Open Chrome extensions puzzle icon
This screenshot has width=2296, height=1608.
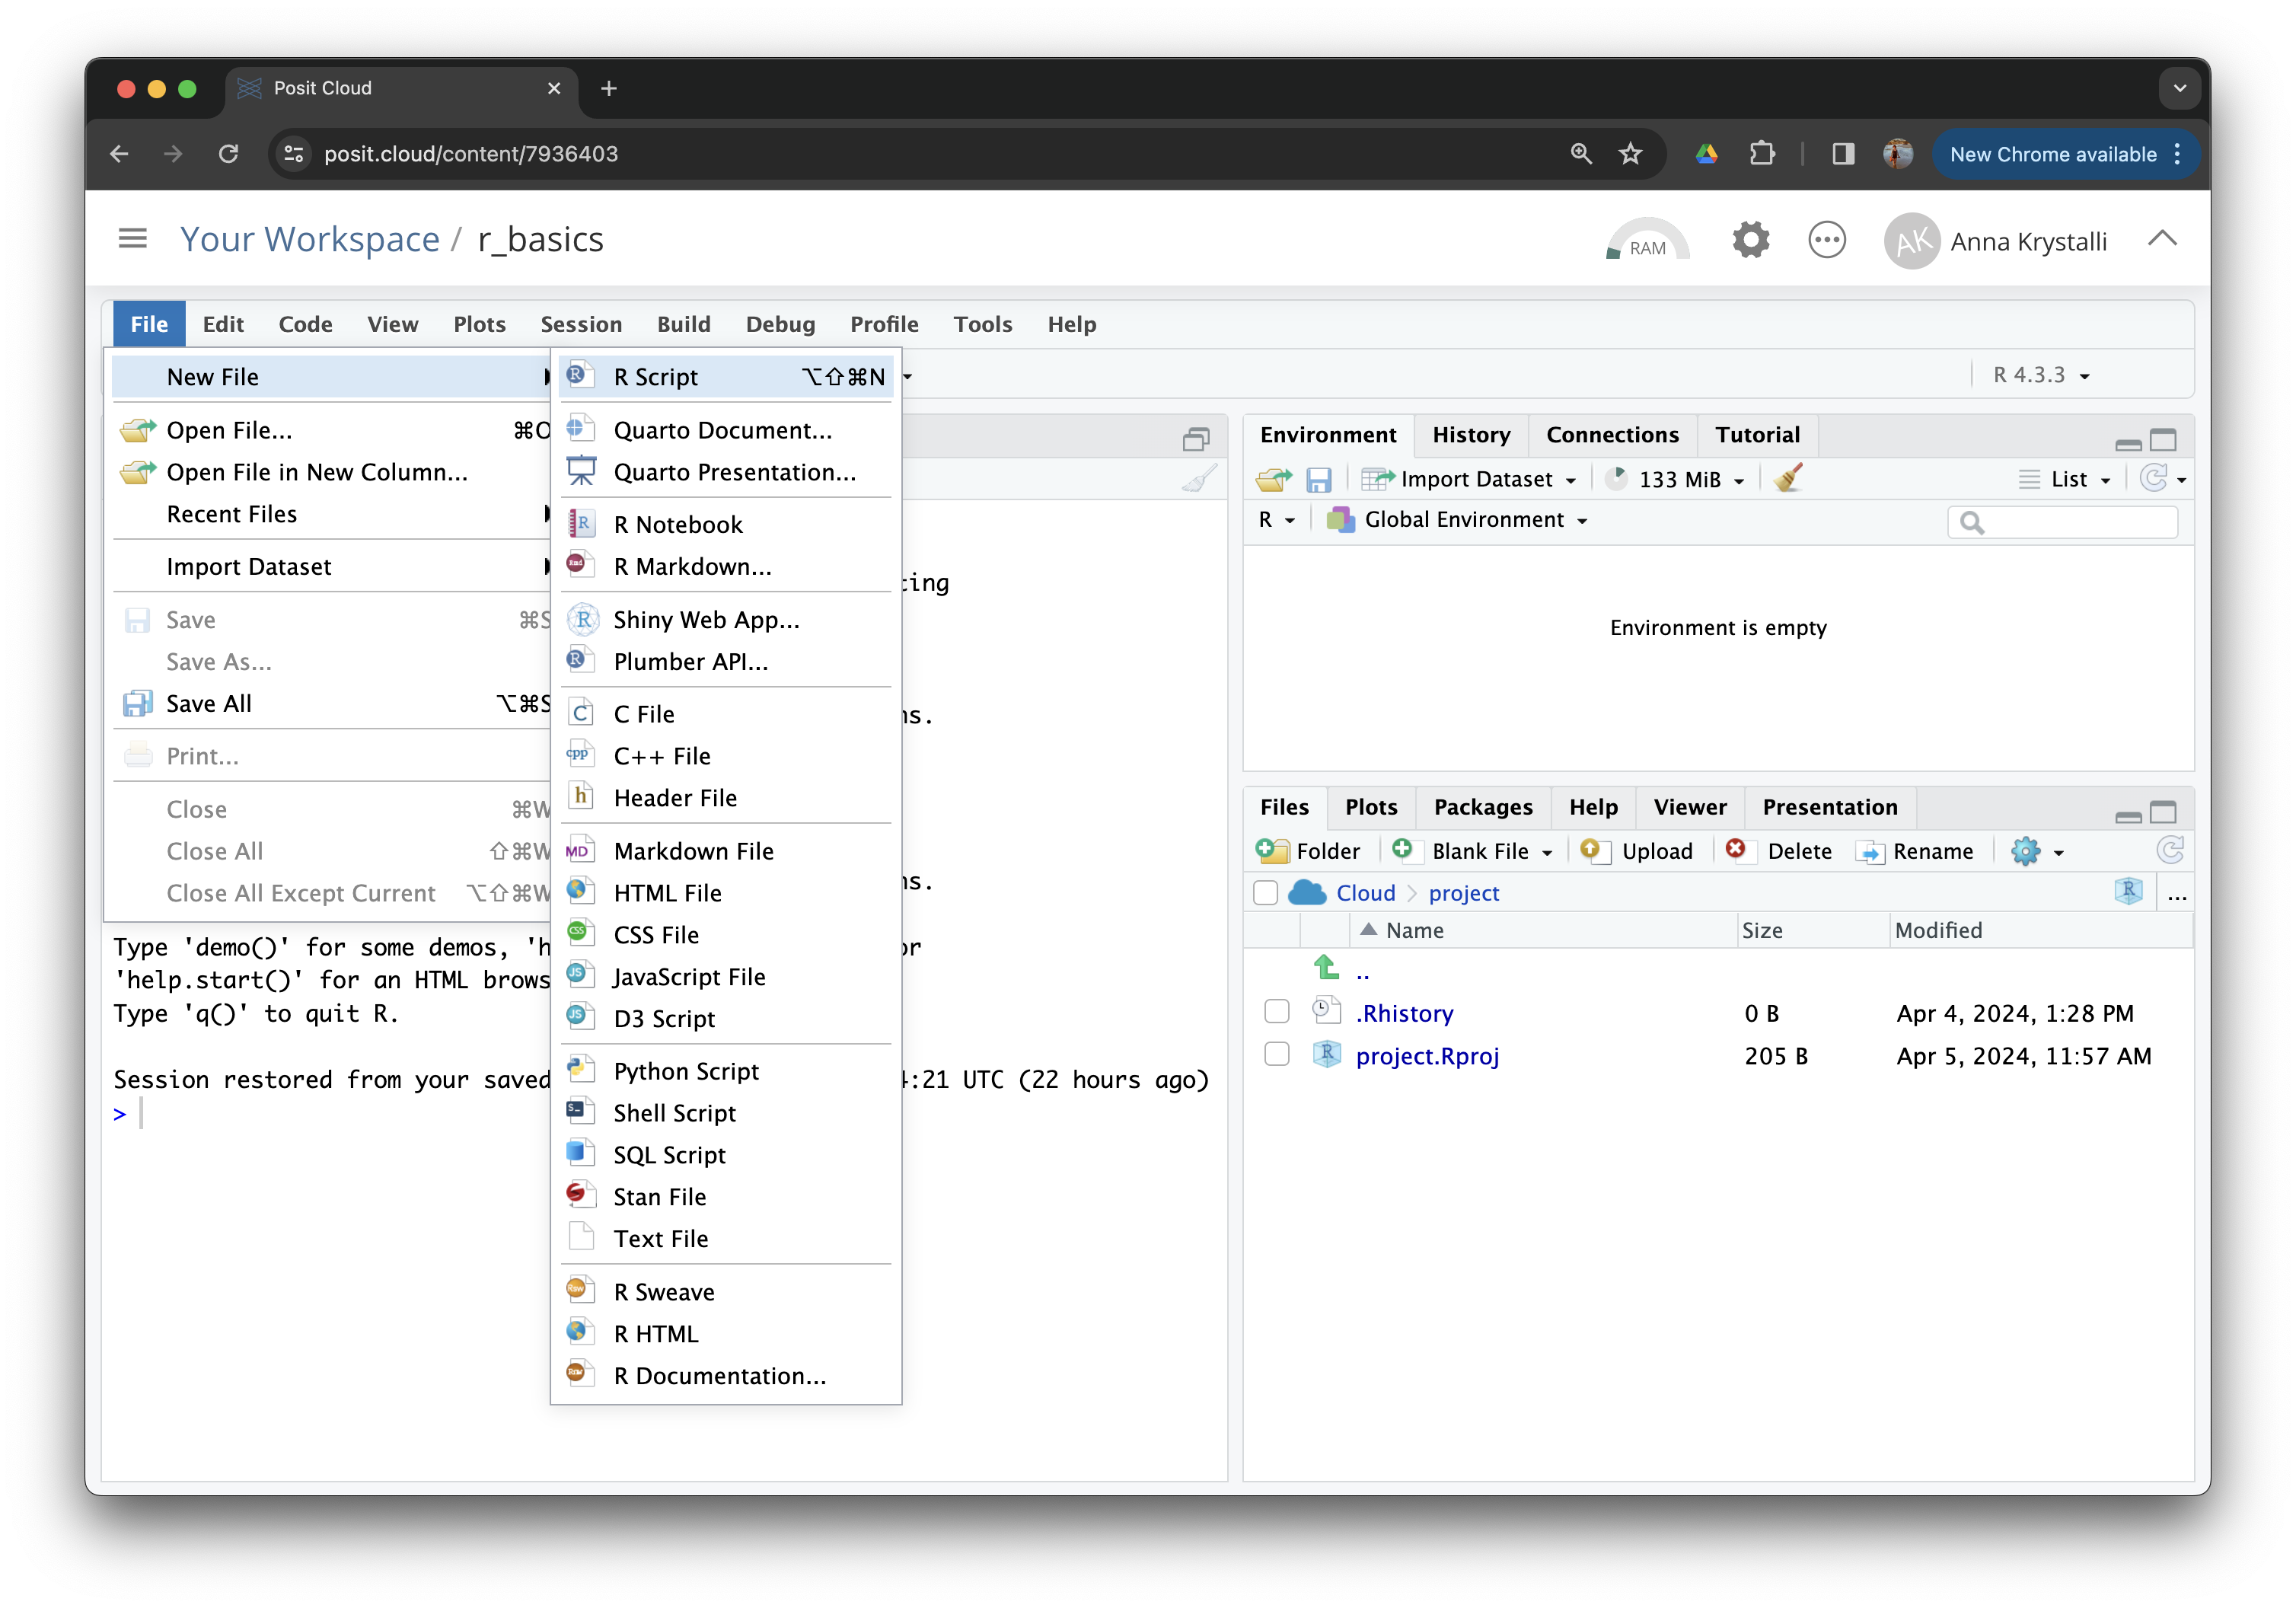tap(1762, 154)
